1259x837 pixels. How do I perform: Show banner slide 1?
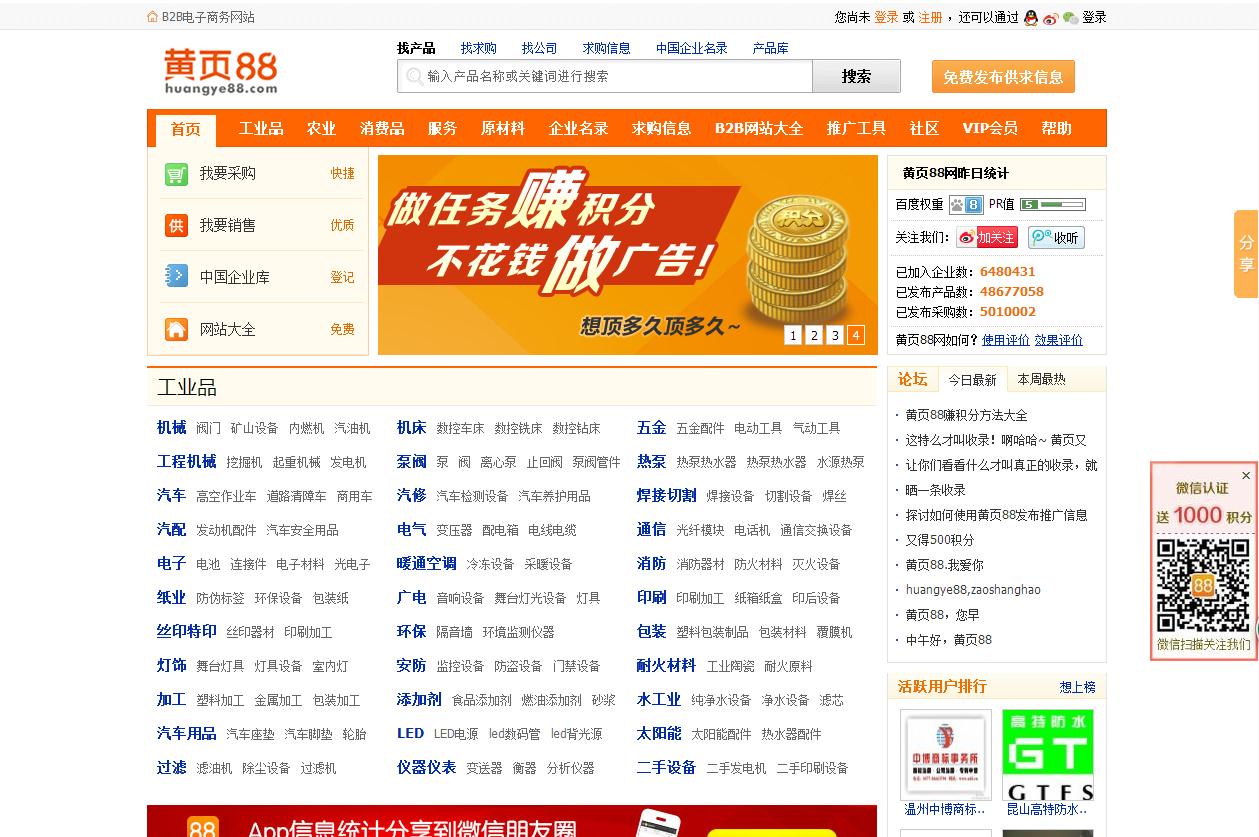793,335
